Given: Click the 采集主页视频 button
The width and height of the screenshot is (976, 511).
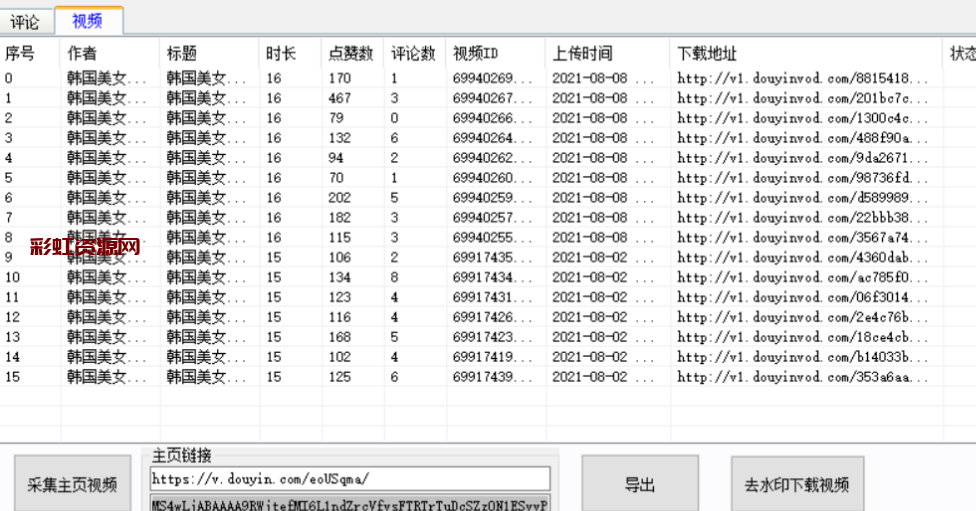Looking at the screenshot, I should (x=71, y=485).
